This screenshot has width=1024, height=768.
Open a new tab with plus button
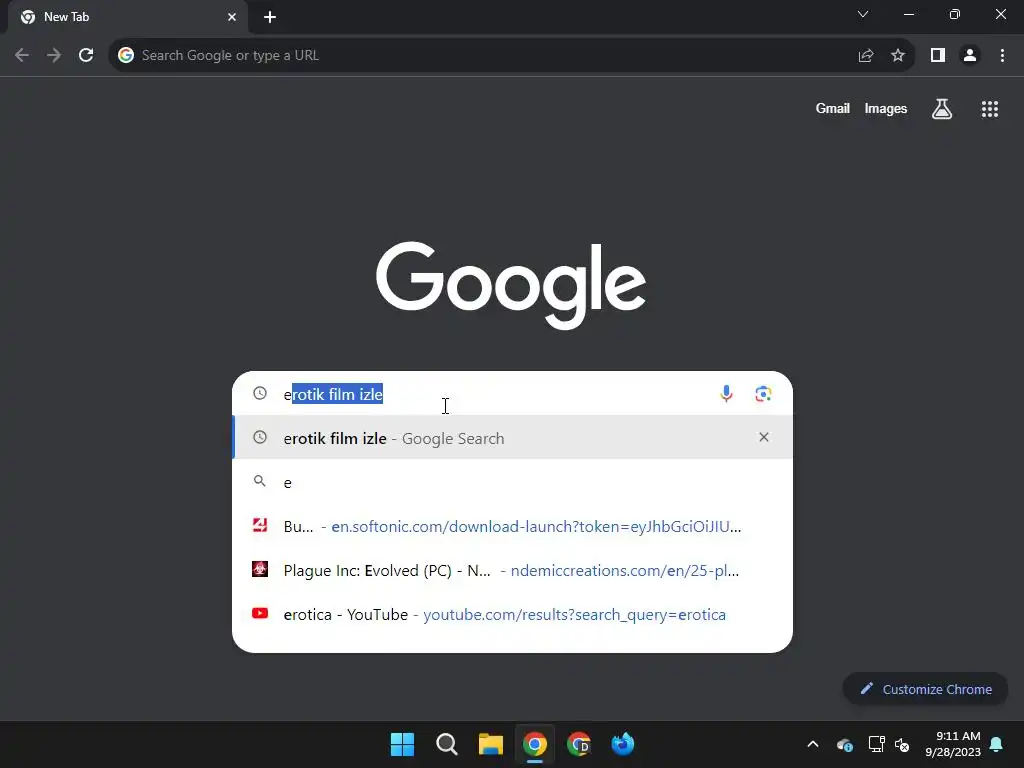click(270, 17)
